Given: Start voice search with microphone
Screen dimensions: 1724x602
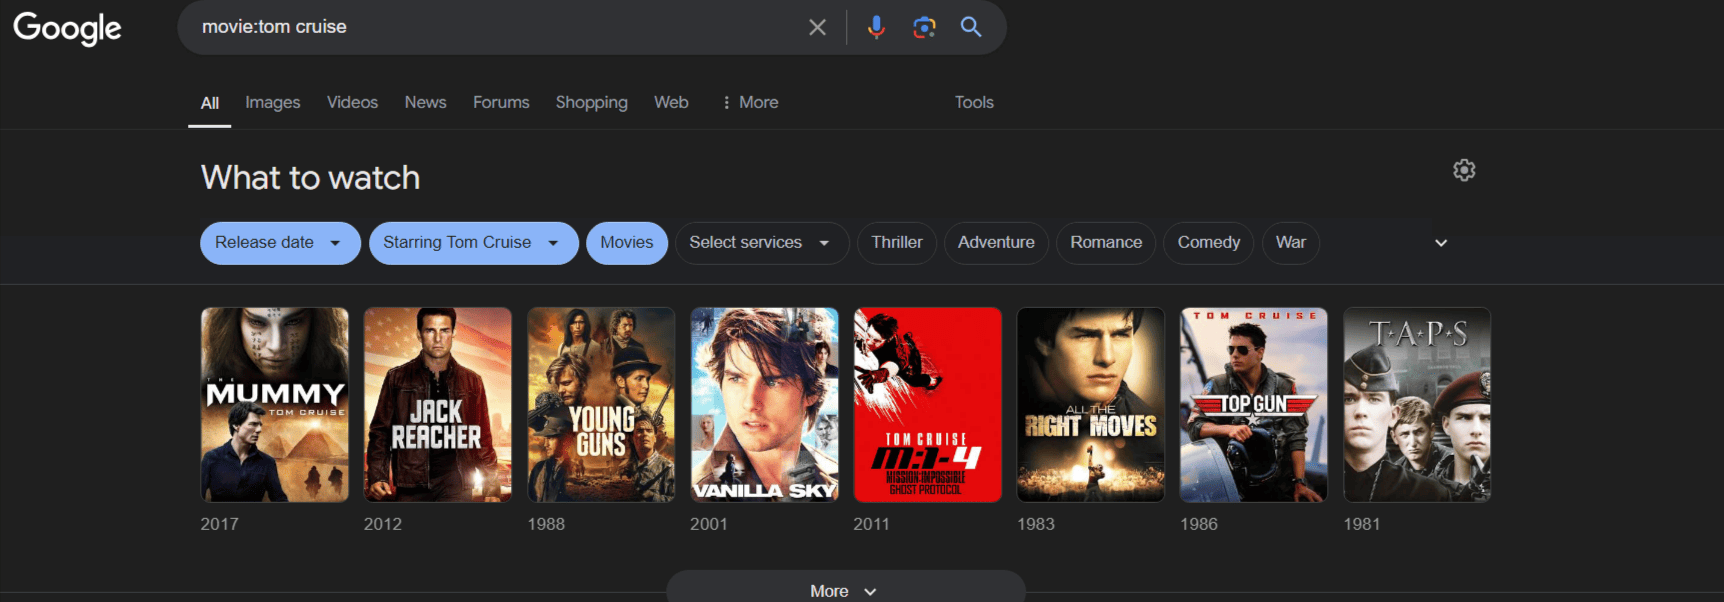Looking at the screenshot, I should (x=876, y=27).
